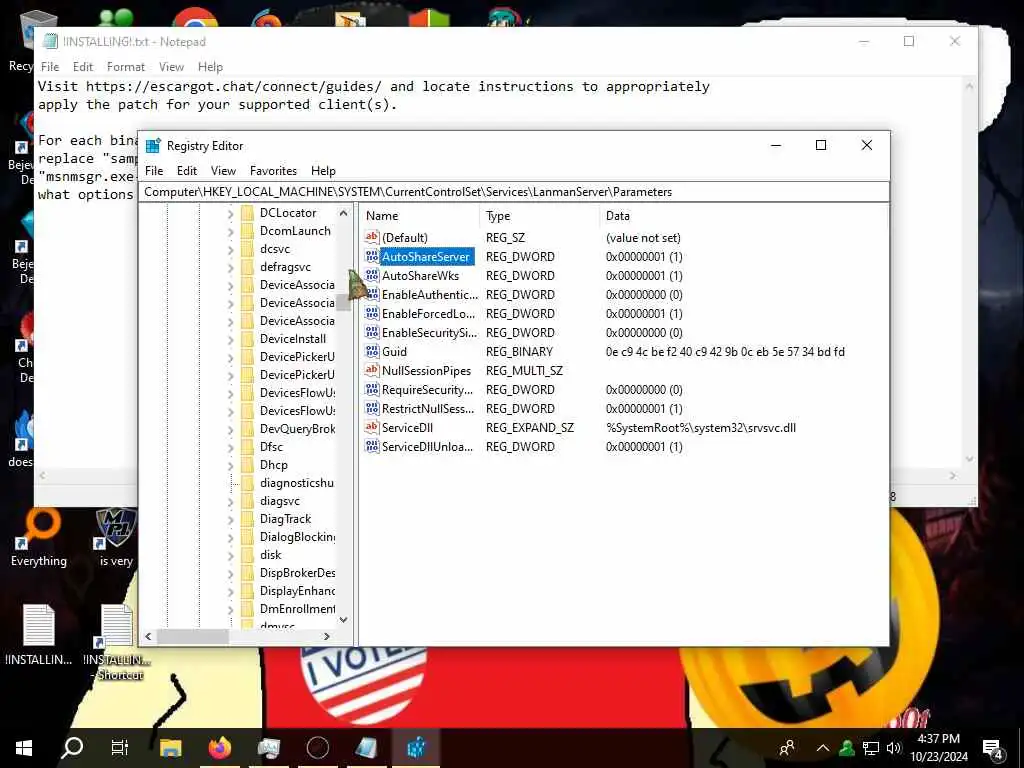Click the Guid binary value icon
Image resolution: width=1024 pixels, height=768 pixels.
tap(372, 351)
